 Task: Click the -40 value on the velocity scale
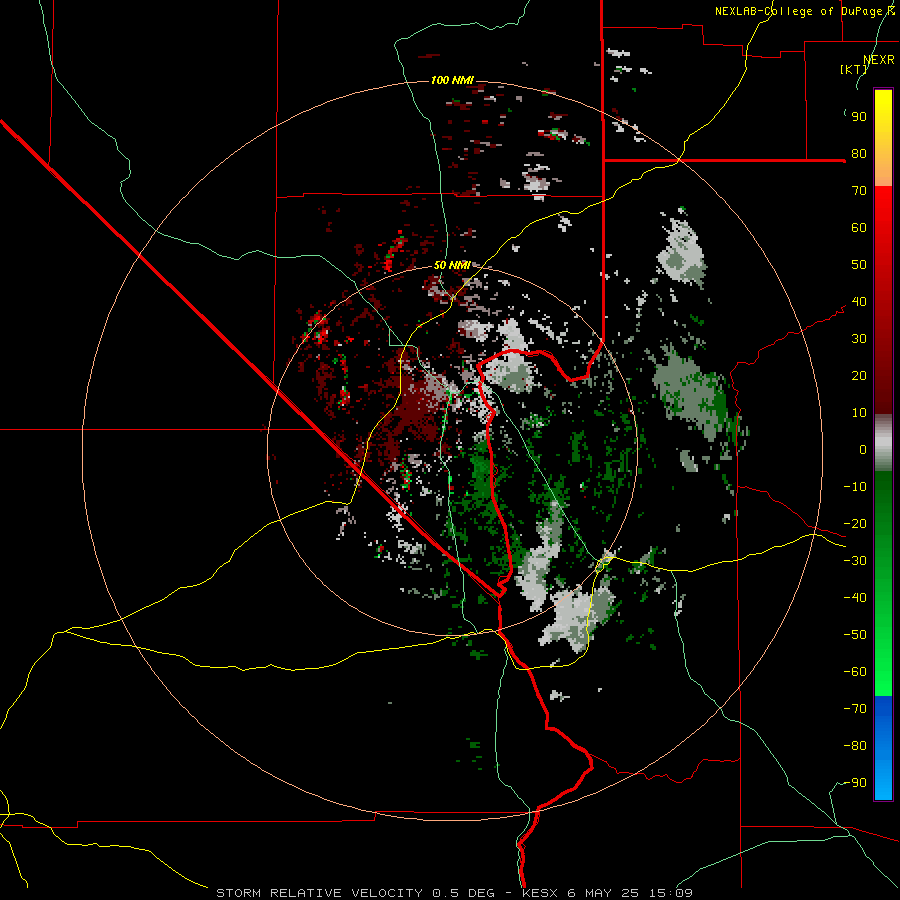tap(855, 598)
